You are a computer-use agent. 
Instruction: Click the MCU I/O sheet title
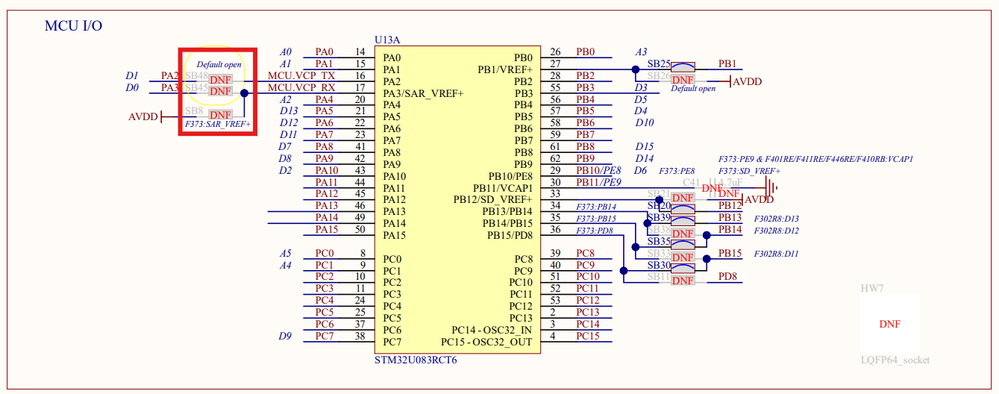point(73,26)
